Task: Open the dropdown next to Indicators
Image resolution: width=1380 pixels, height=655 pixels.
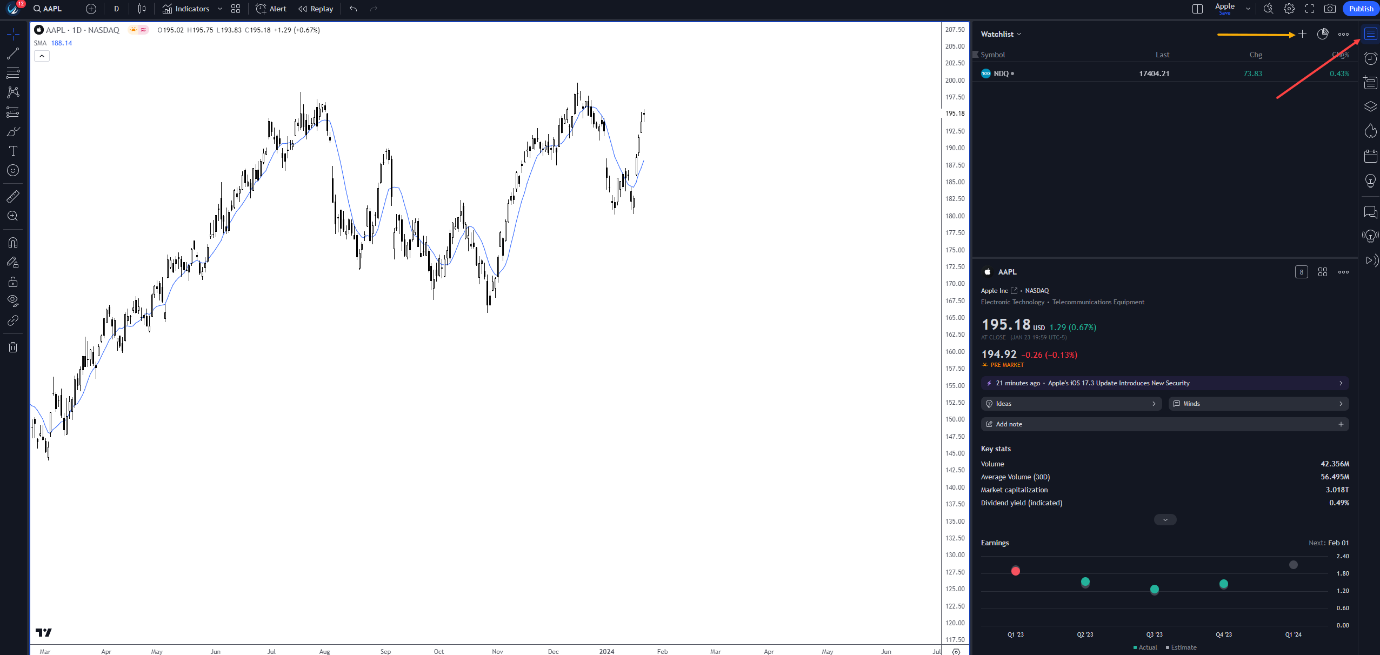Action: point(219,8)
